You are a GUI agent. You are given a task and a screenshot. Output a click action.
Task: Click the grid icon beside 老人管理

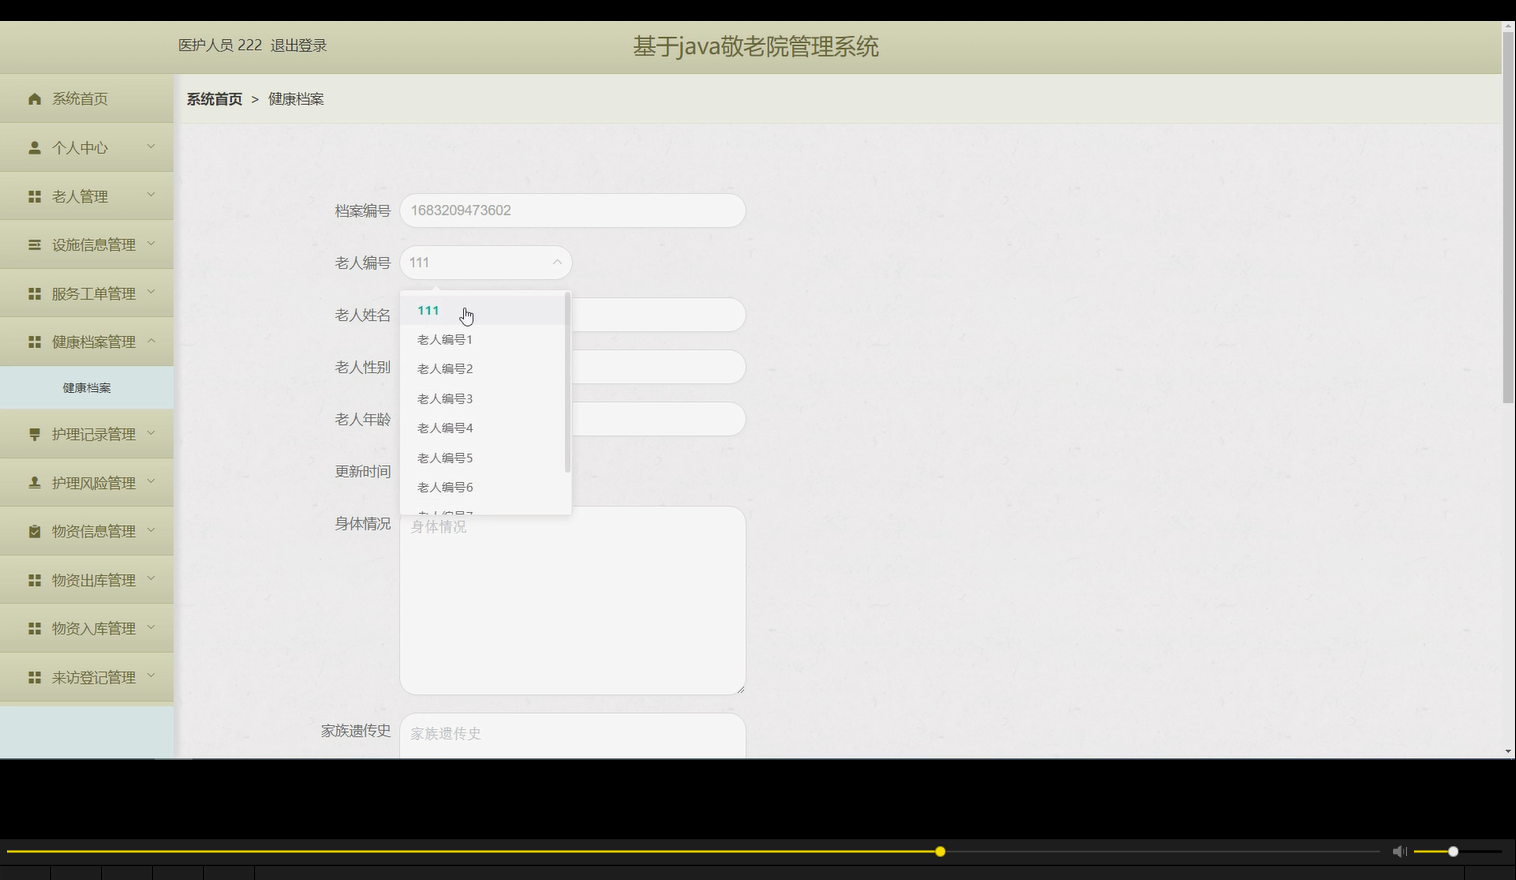pos(35,197)
